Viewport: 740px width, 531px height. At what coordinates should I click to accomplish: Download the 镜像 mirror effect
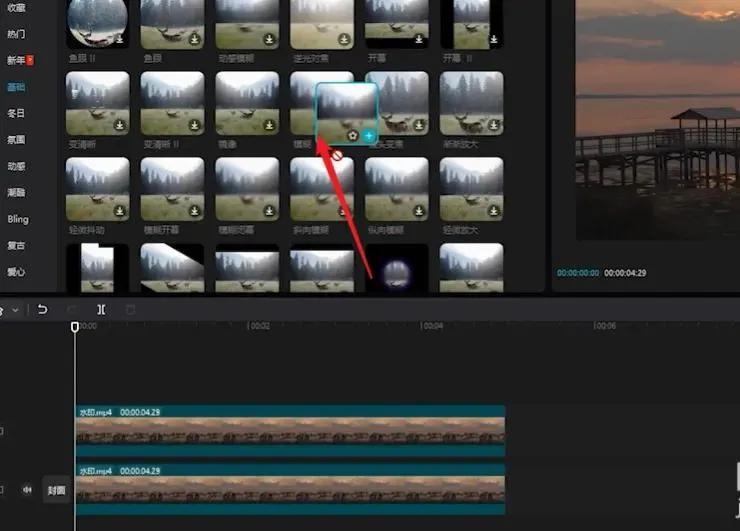point(269,125)
